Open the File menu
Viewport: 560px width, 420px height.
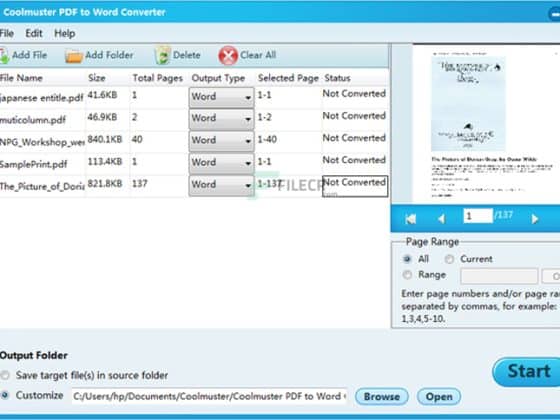click(x=7, y=34)
